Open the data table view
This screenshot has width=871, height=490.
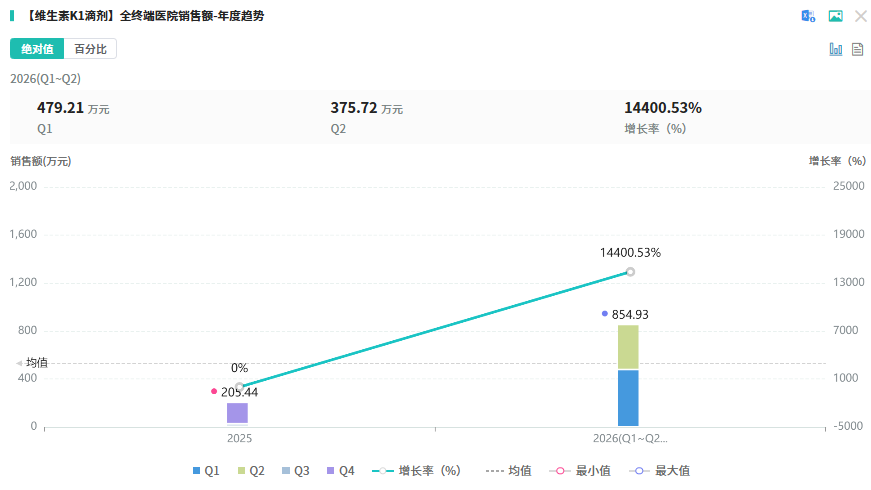(858, 49)
